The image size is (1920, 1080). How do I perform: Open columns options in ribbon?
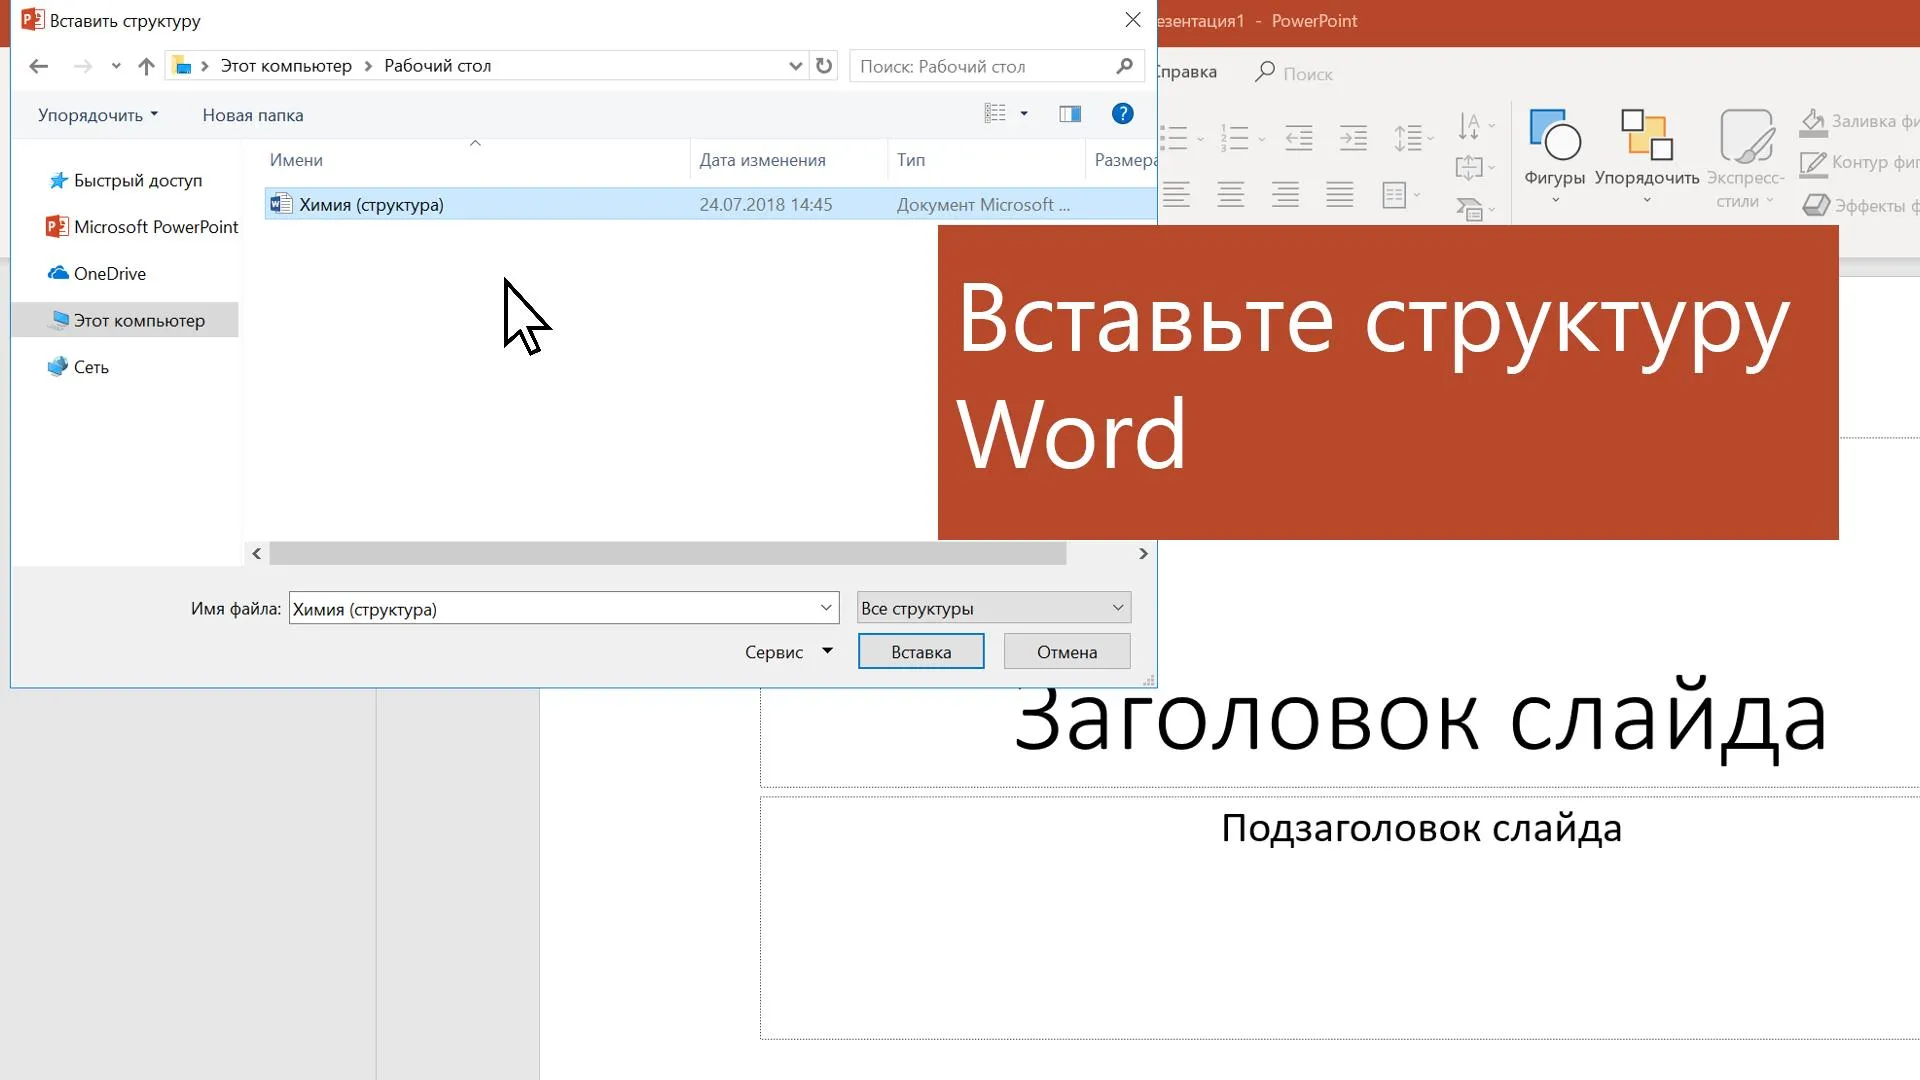tap(1401, 194)
